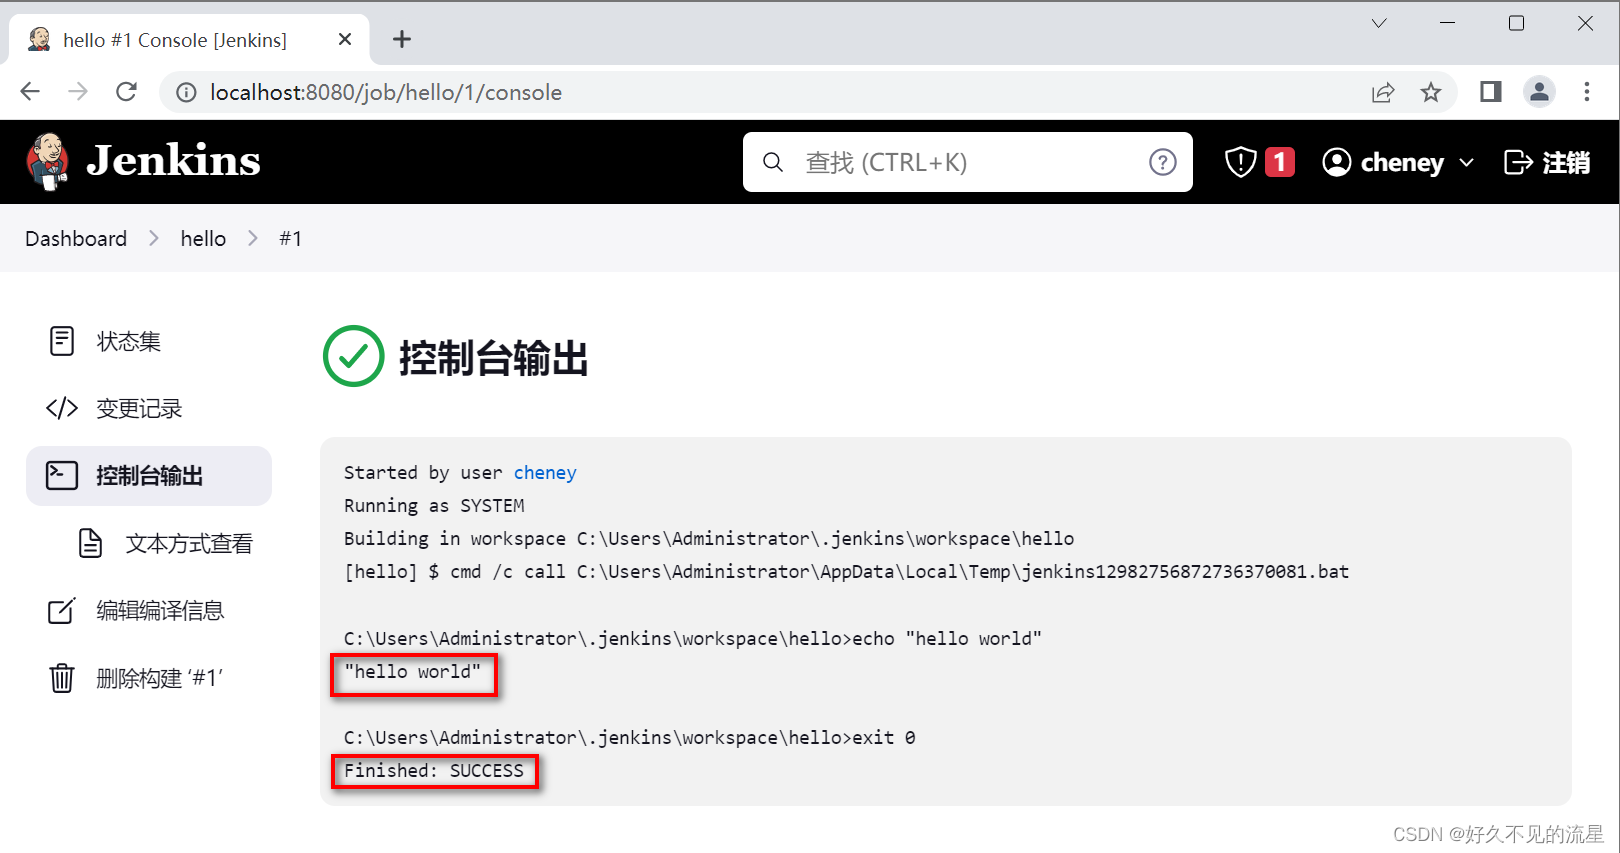This screenshot has width=1620, height=853.
Task: Click the '"hello world"' output line
Action: tap(413, 671)
